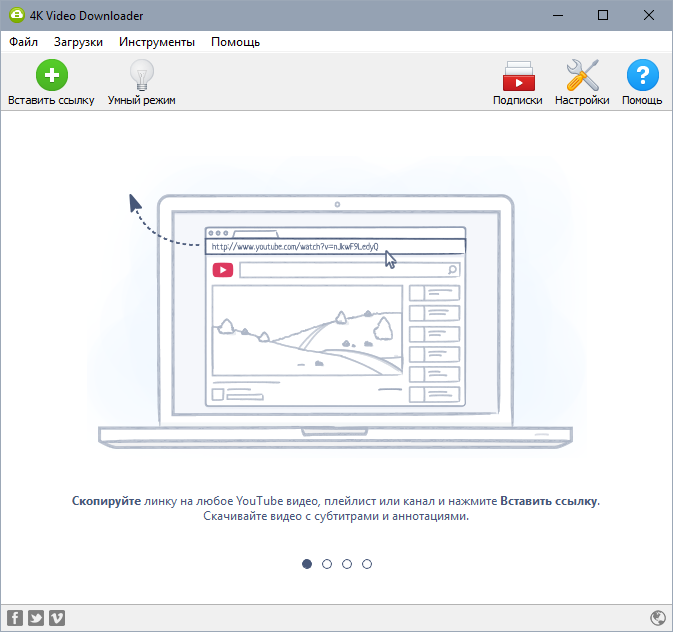Image resolution: width=673 pixels, height=632 pixels.
Task: Select the third slide indicator dot
Action: click(347, 564)
